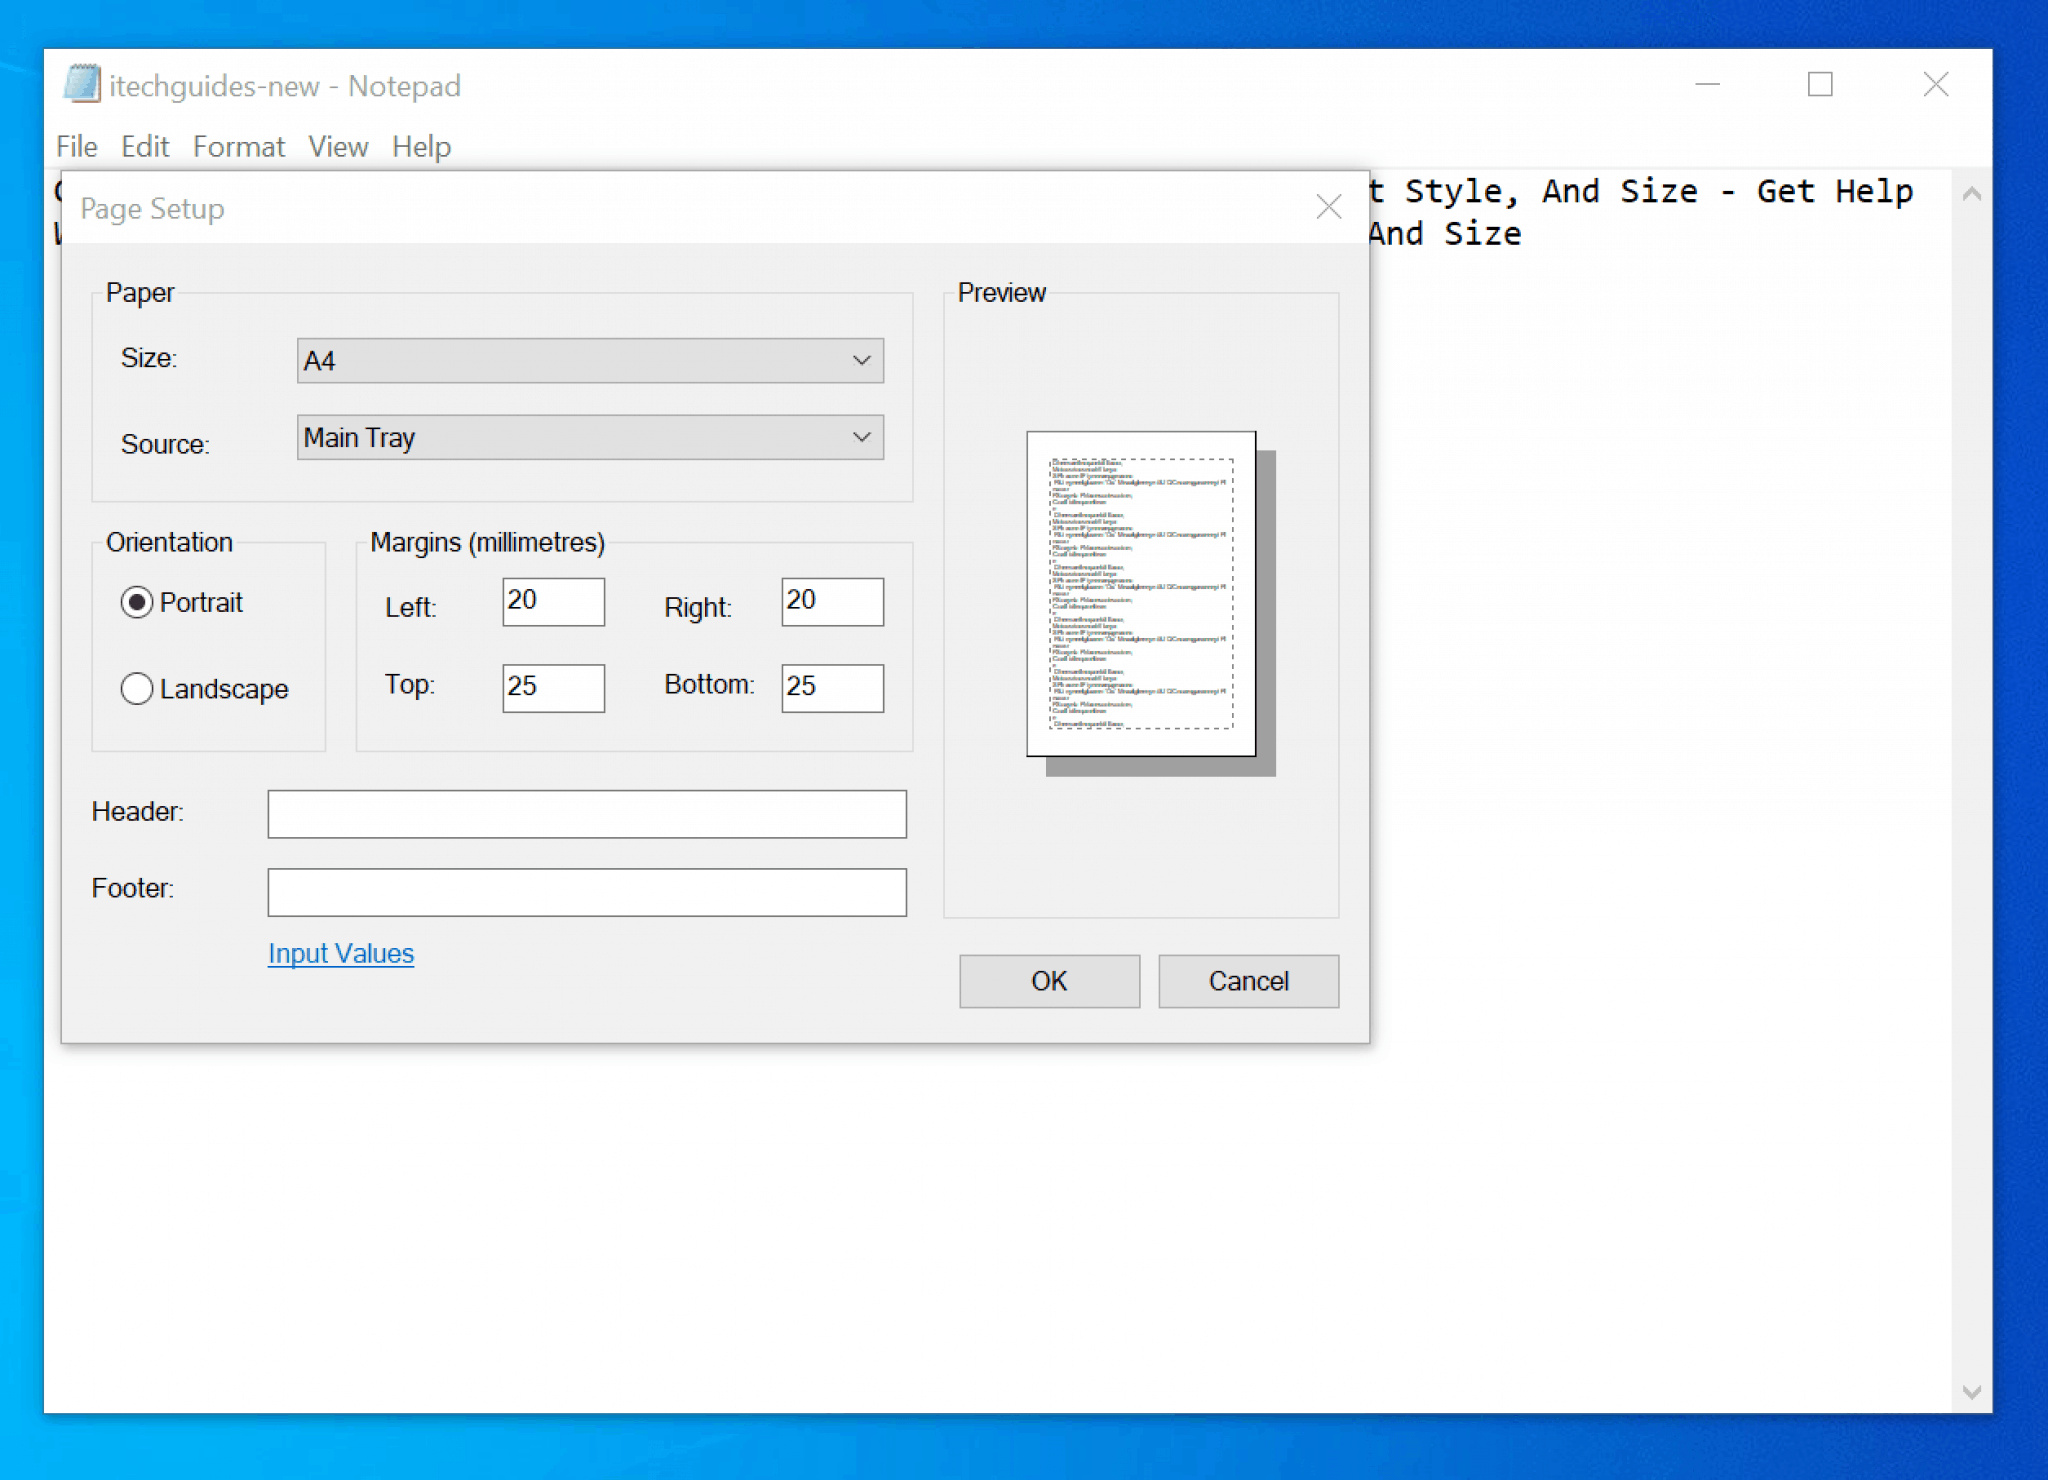Open the View menu
Image resolution: width=2048 pixels, height=1480 pixels.
[338, 147]
